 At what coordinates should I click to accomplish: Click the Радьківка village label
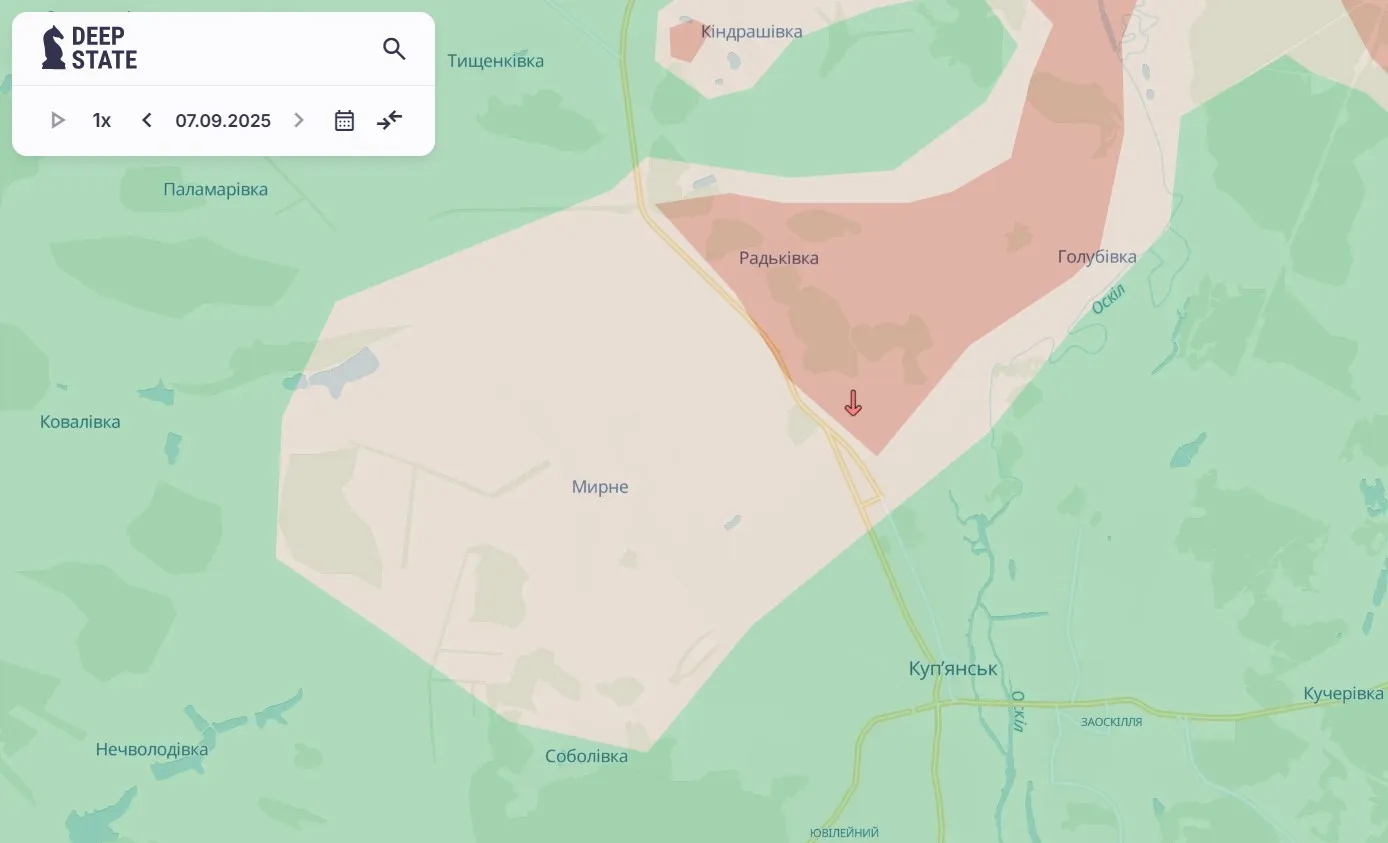click(779, 258)
